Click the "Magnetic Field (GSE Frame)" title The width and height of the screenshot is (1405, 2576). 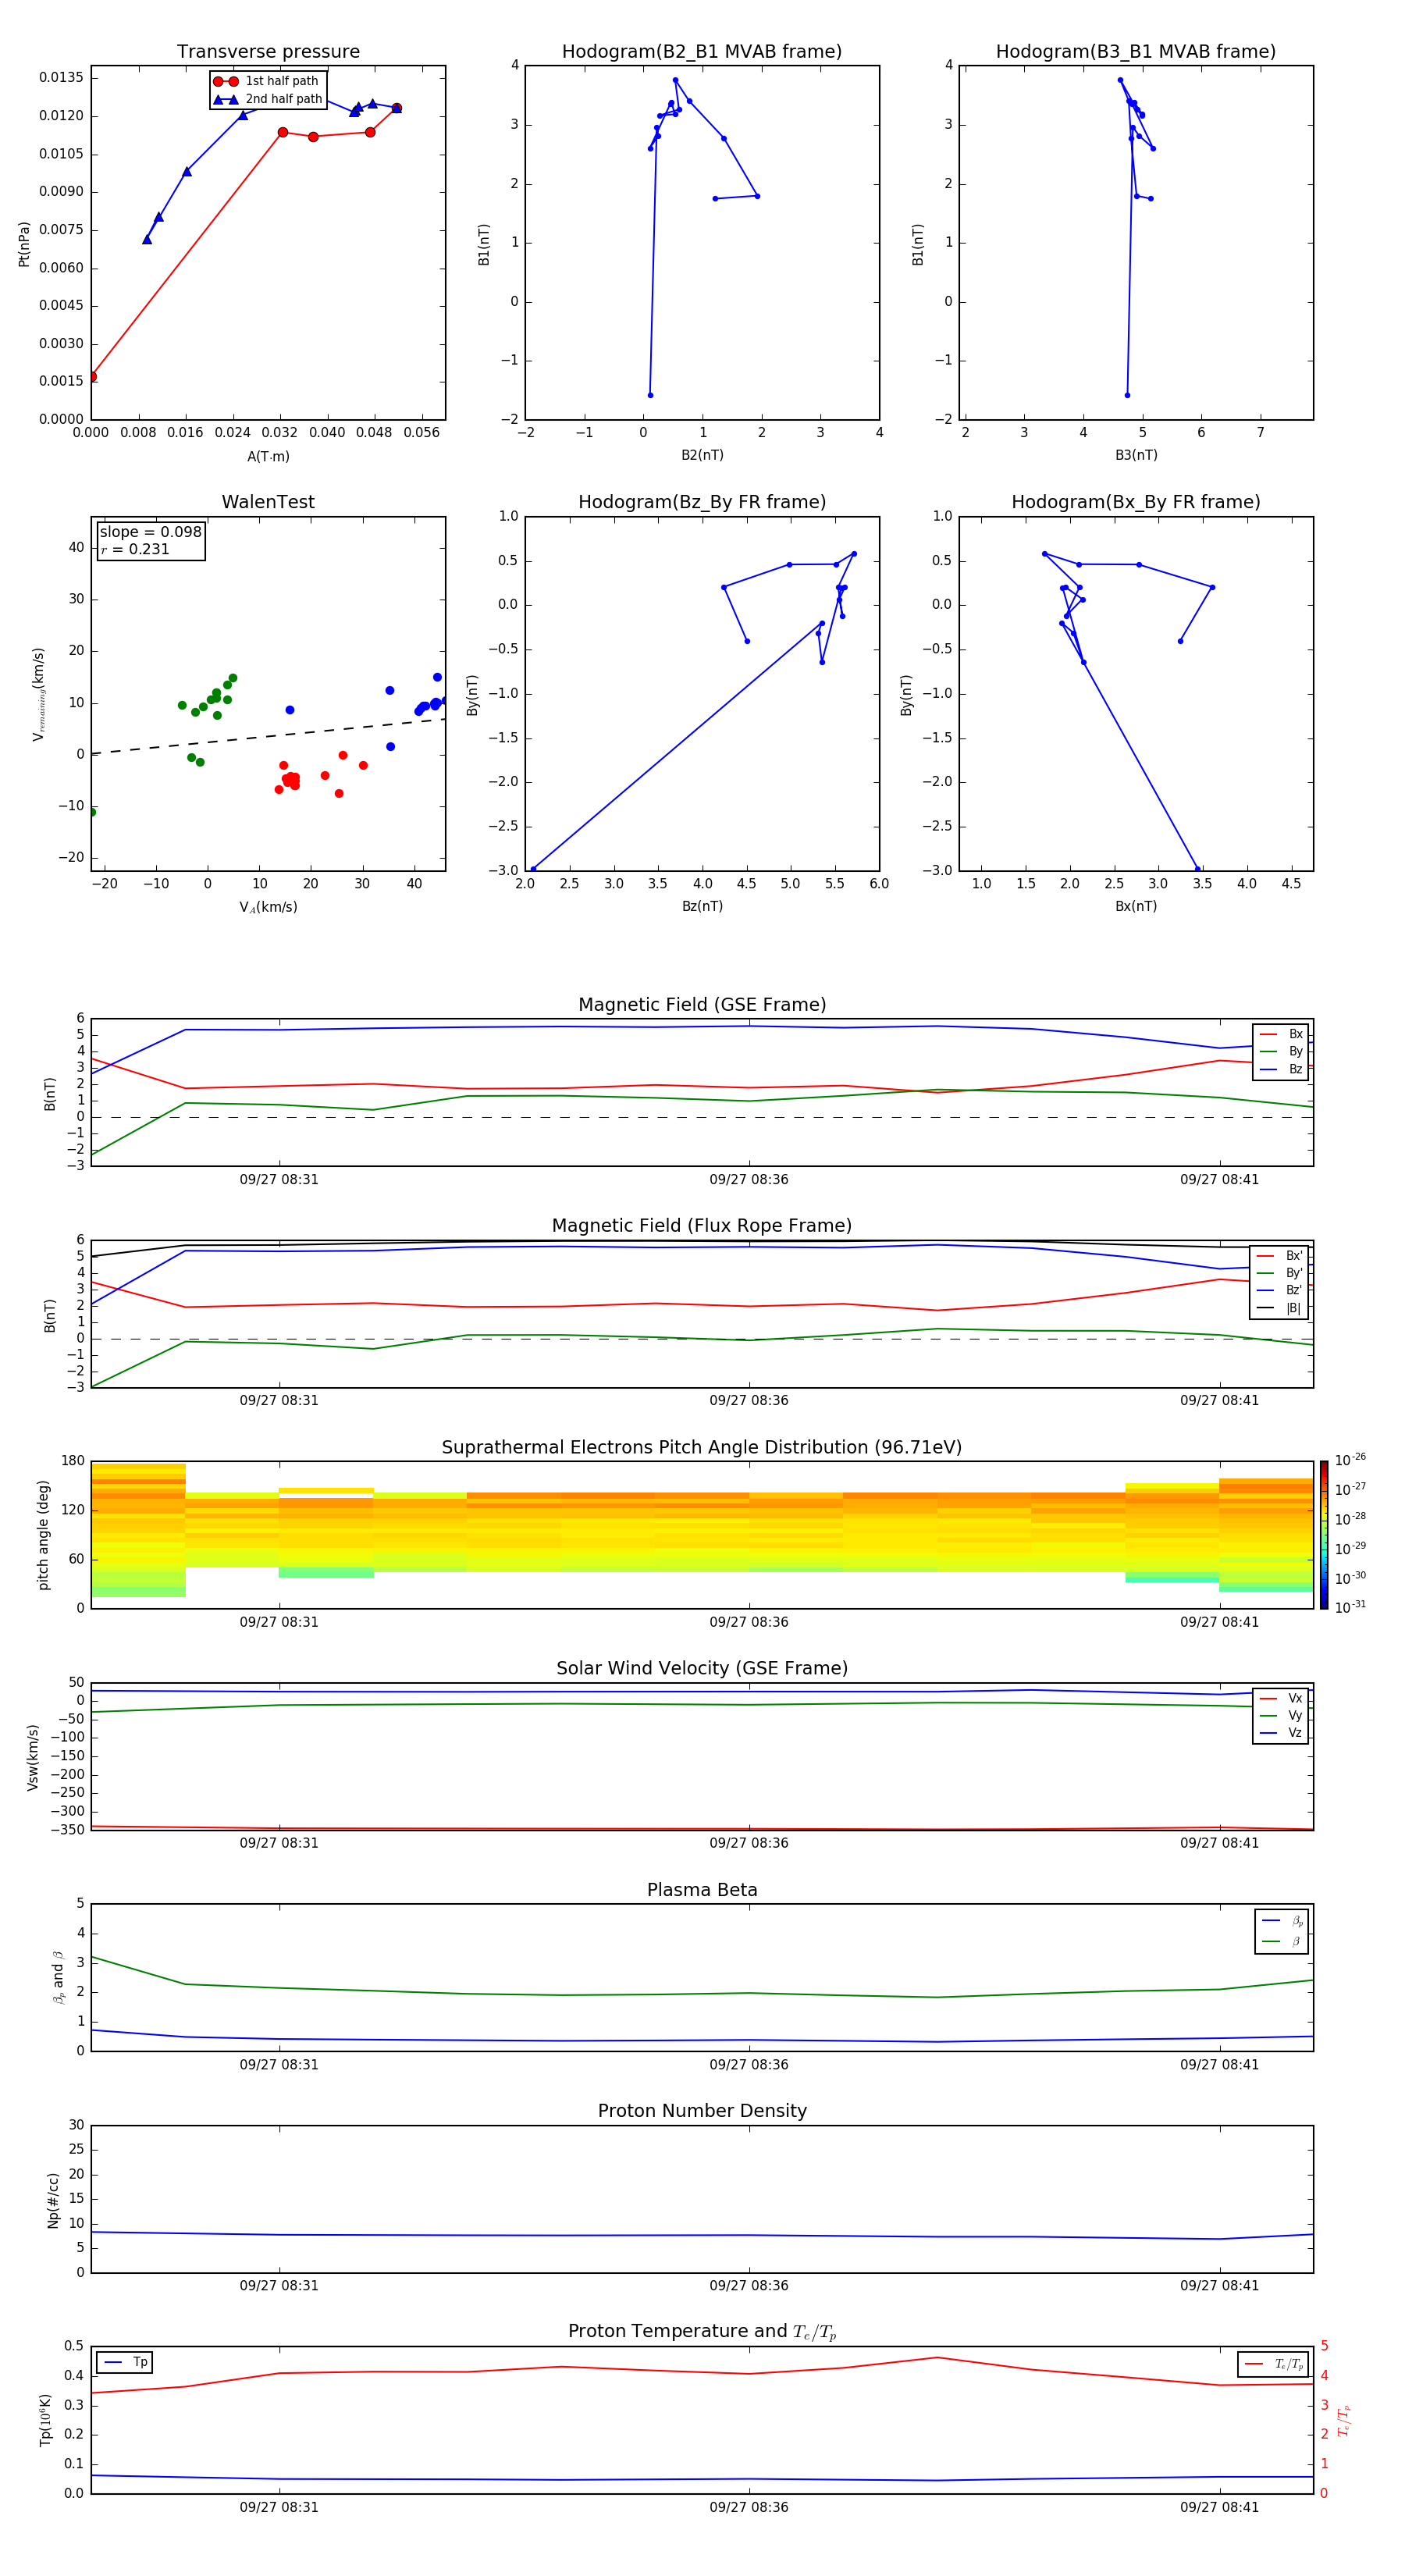[x=702, y=1005]
